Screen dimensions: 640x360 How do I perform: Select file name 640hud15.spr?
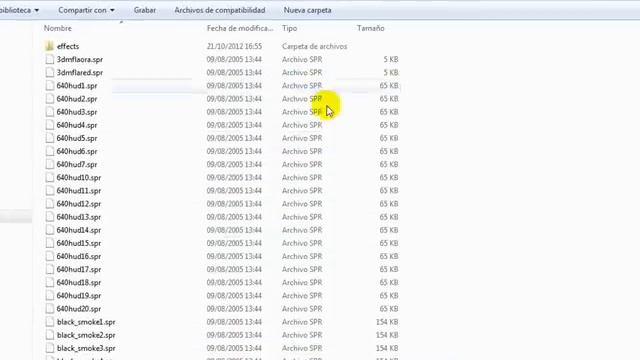click(79, 243)
